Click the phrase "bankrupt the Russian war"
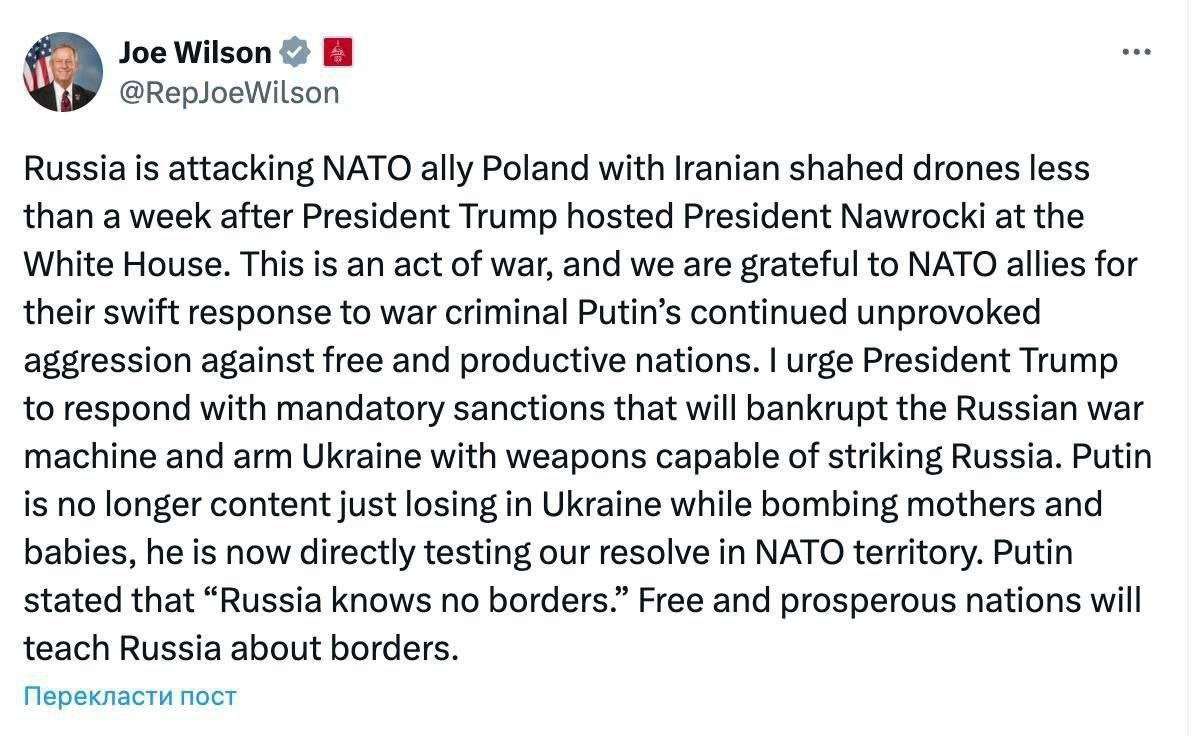This screenshot has height=736, width=1196. (951, 408)
